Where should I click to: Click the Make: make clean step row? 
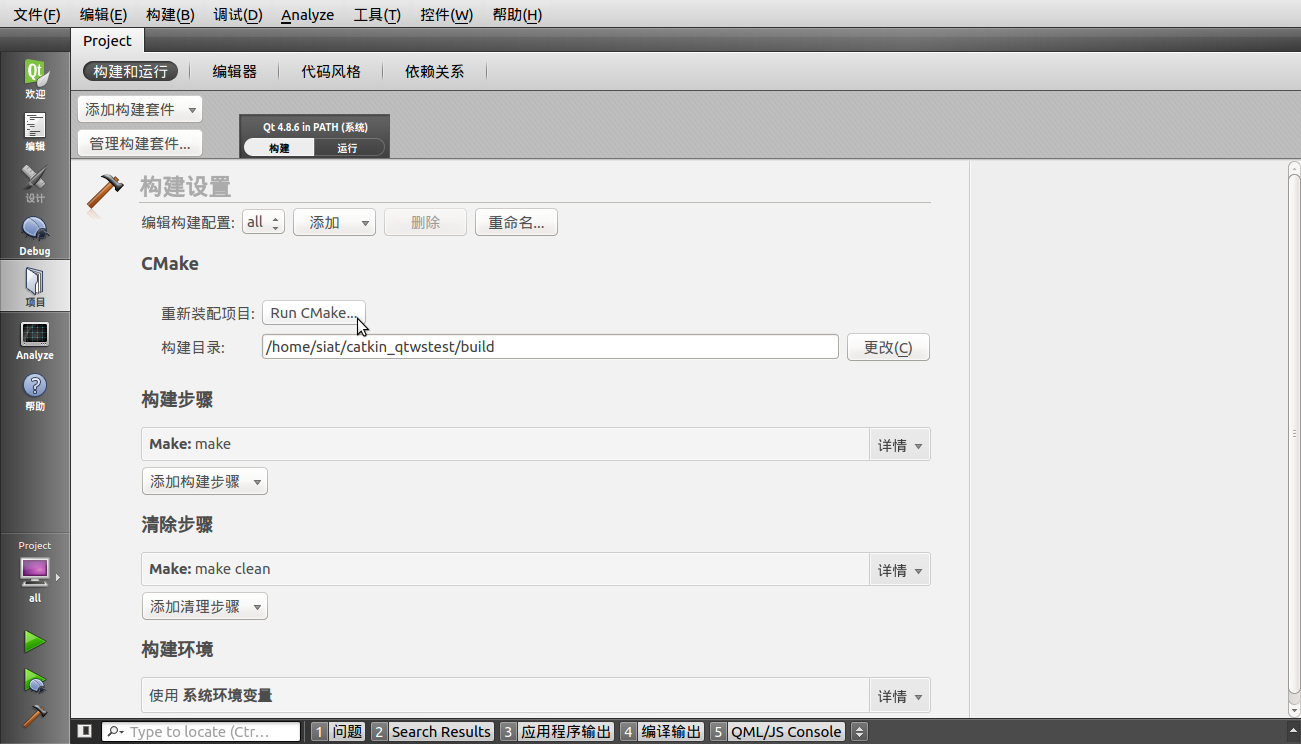(505, 569)
